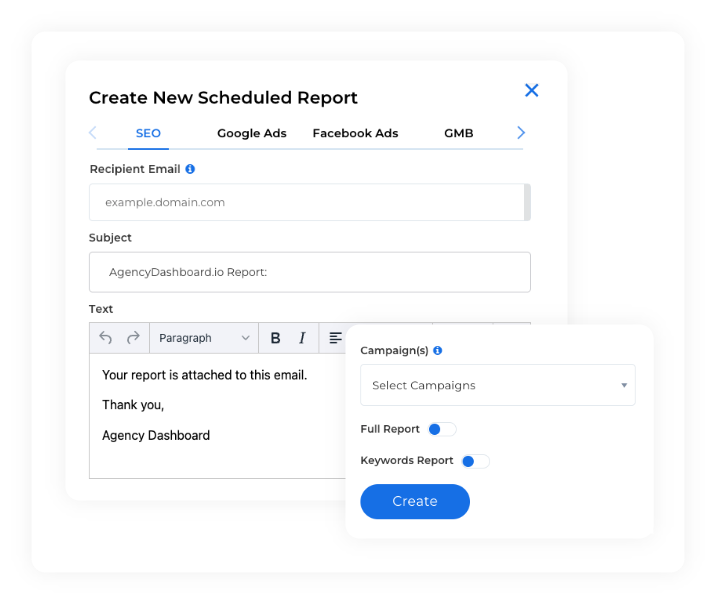
Task: Click the redo arrow in text editor
Action: [x=133, y=338]
